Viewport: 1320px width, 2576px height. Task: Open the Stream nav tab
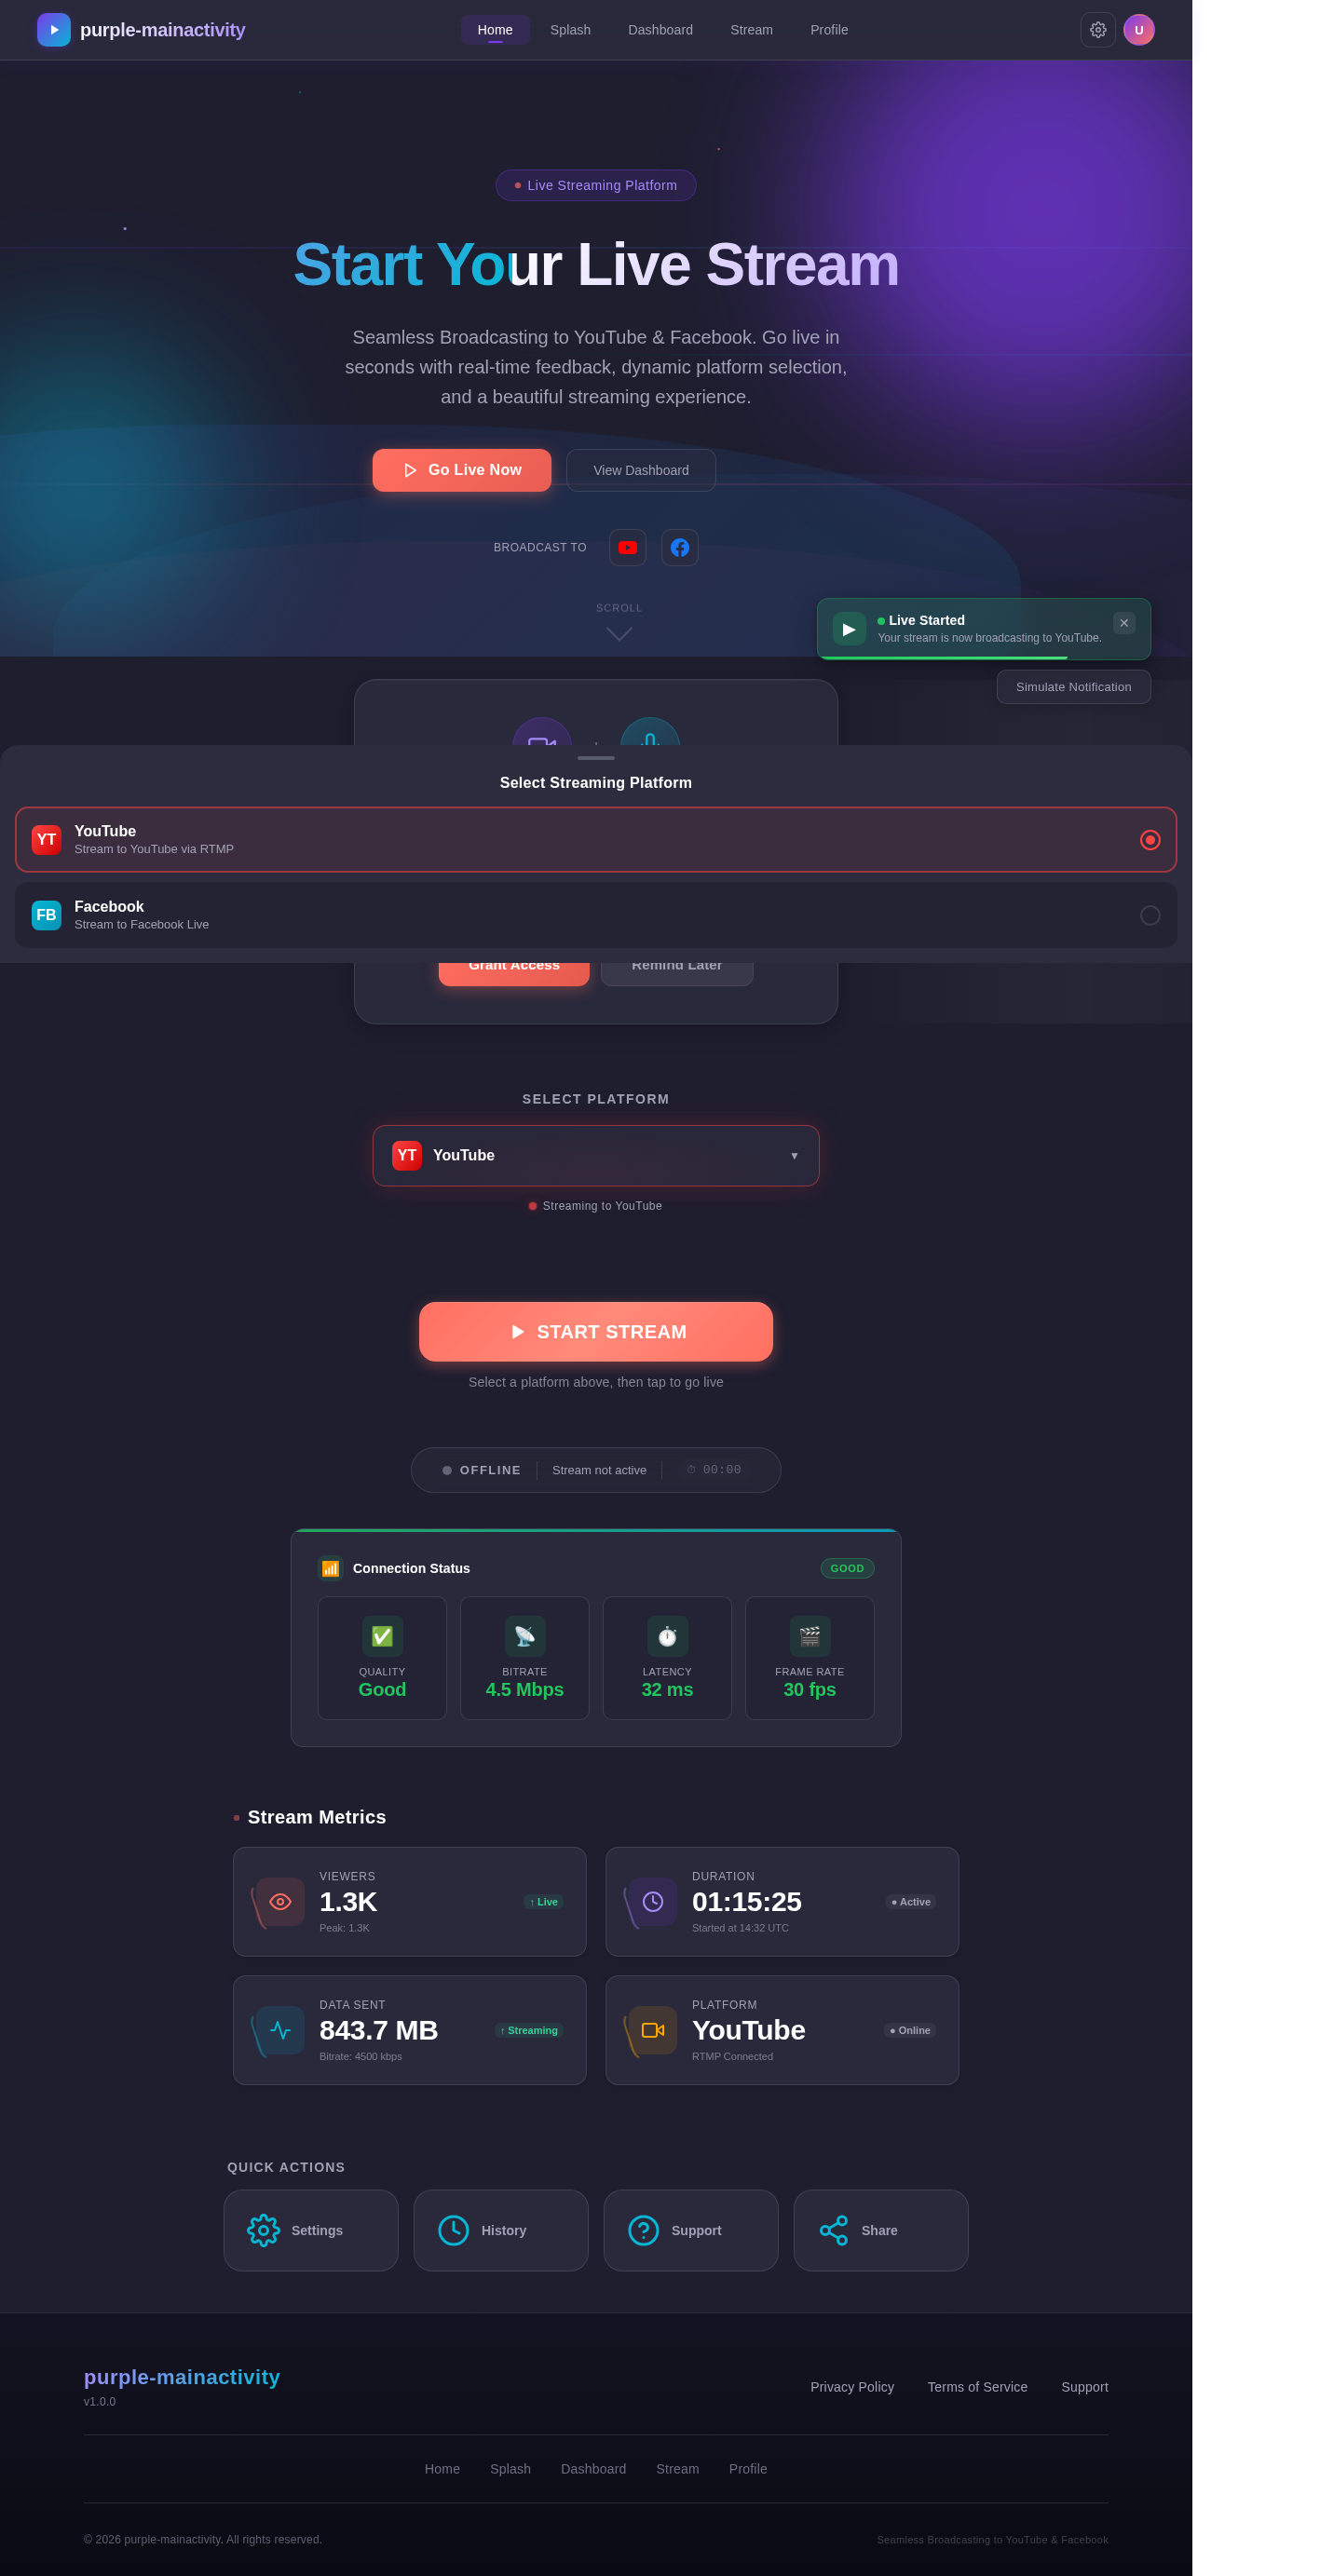pos(751,30)
